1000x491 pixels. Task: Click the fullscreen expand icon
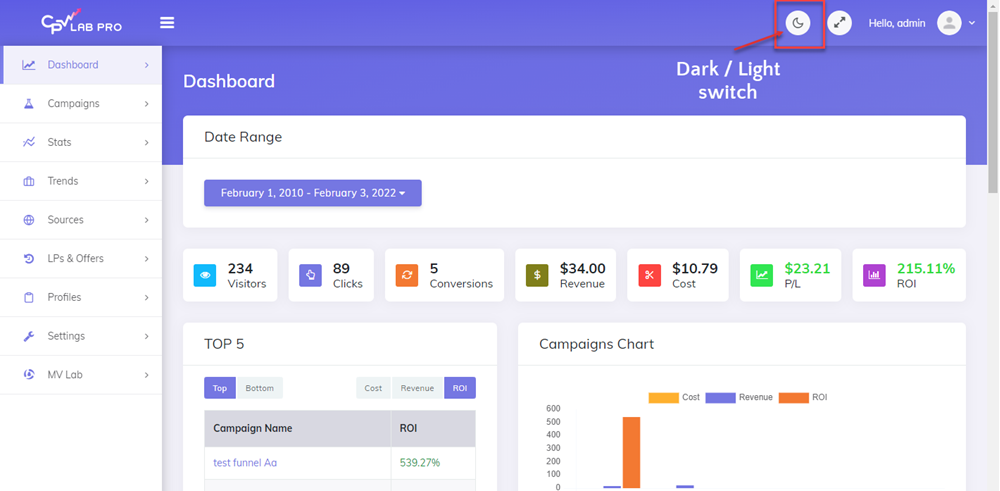click(840, 23)
